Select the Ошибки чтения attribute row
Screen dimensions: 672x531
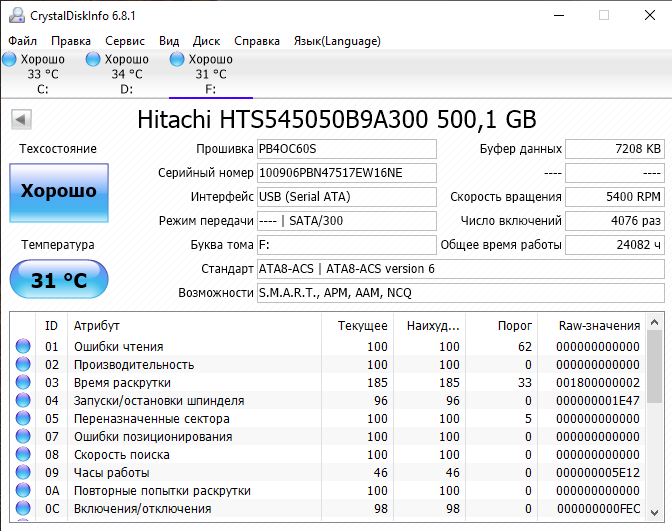point(328,346)
